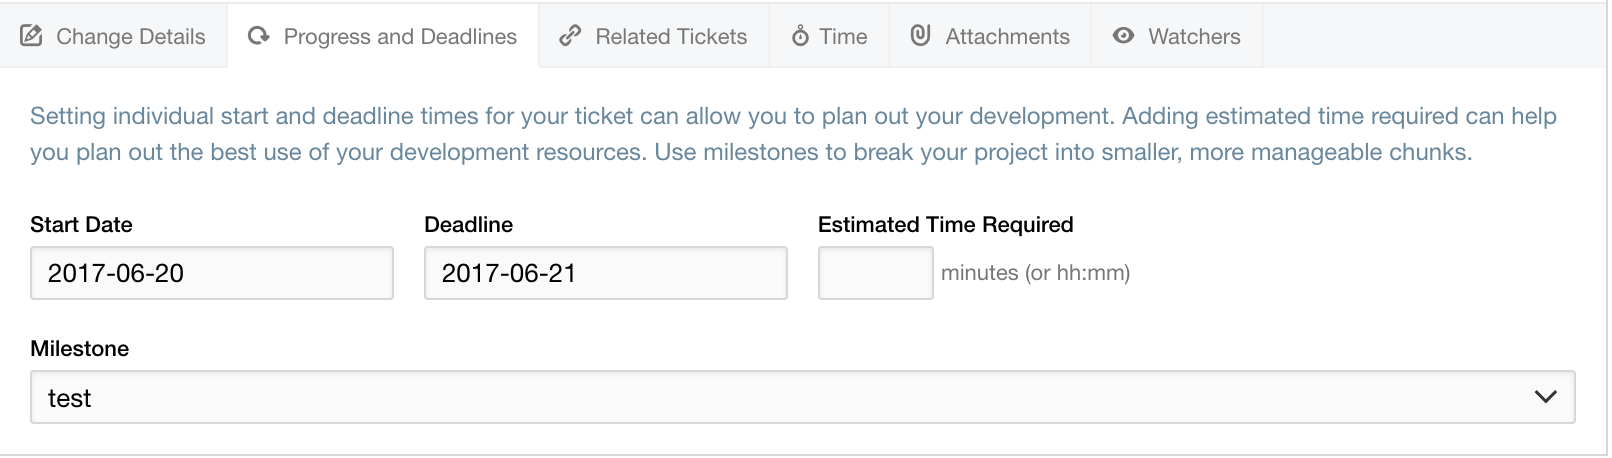This screenshot has height=458, width=1612.
Task: Go to the Time tab
Action: point(829,36)
